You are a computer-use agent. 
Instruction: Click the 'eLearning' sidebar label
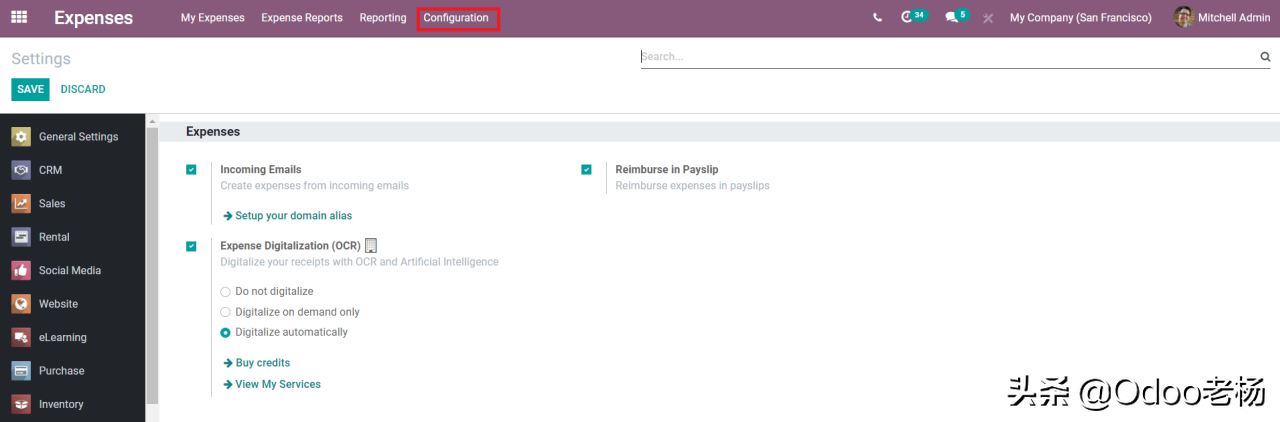coord(63,338)
